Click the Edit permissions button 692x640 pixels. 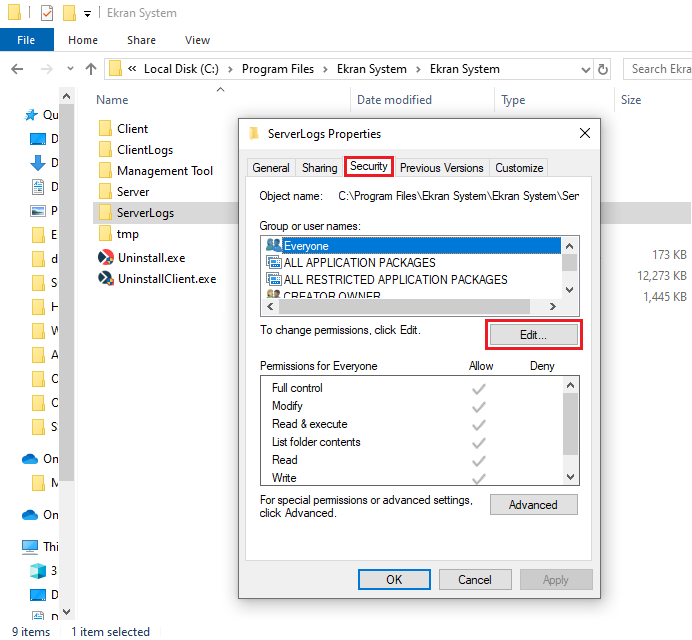533,335
